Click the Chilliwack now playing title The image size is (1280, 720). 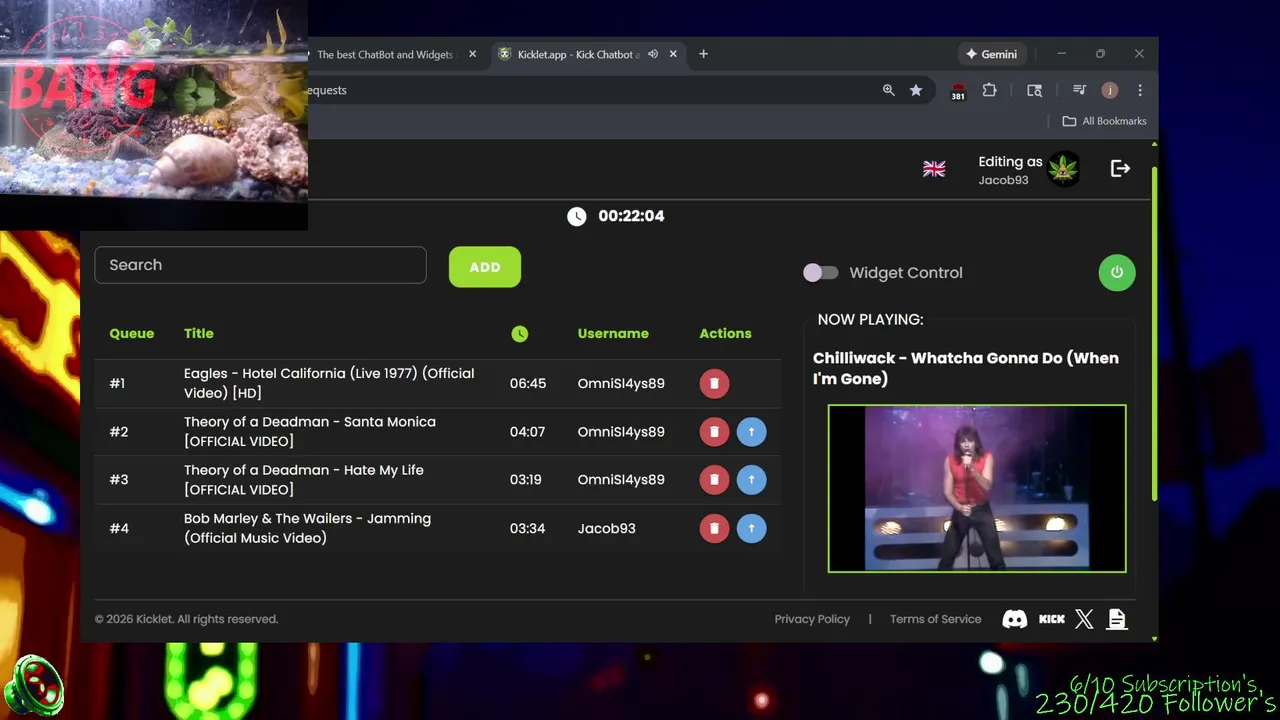[966, 368]
